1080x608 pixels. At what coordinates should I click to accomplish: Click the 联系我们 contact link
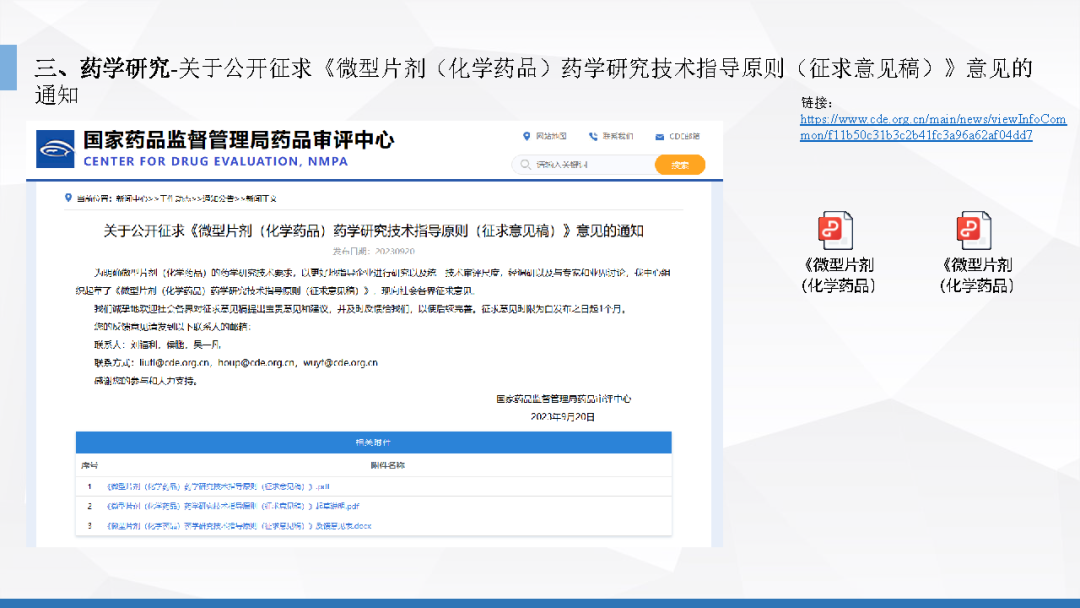tap(617, 137)
